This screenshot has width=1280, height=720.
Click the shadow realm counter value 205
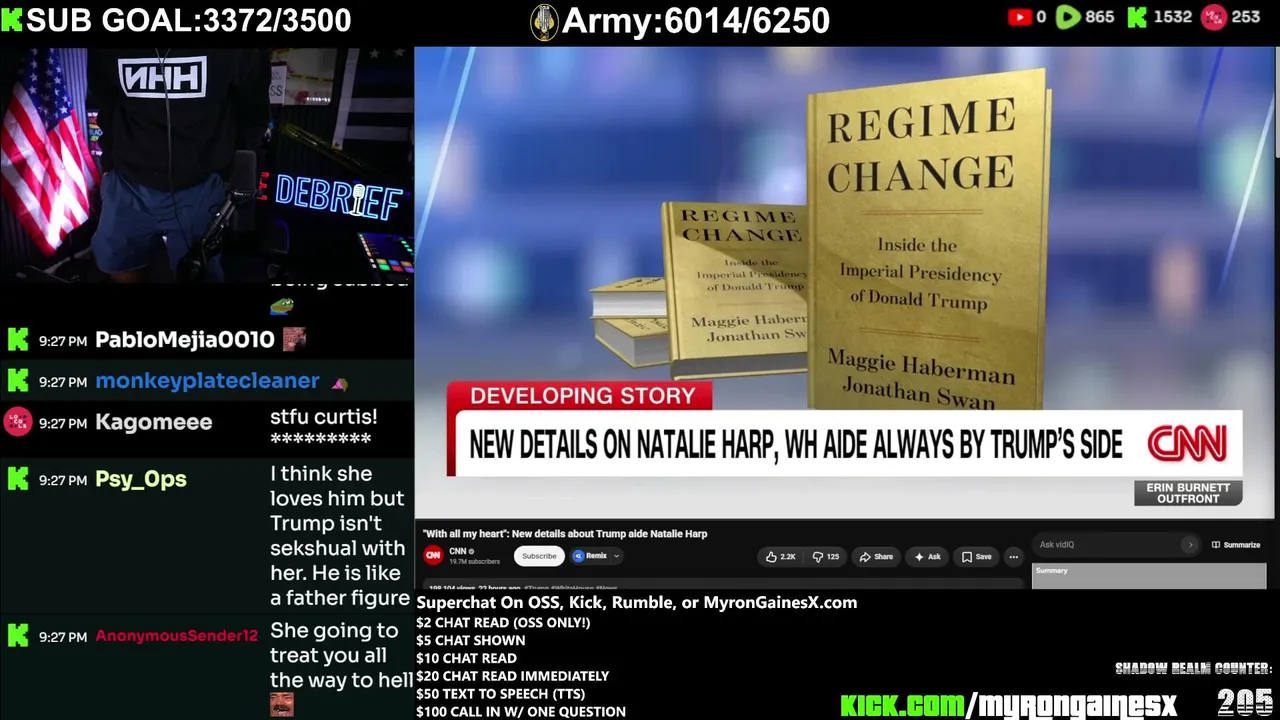point(1244,702)
